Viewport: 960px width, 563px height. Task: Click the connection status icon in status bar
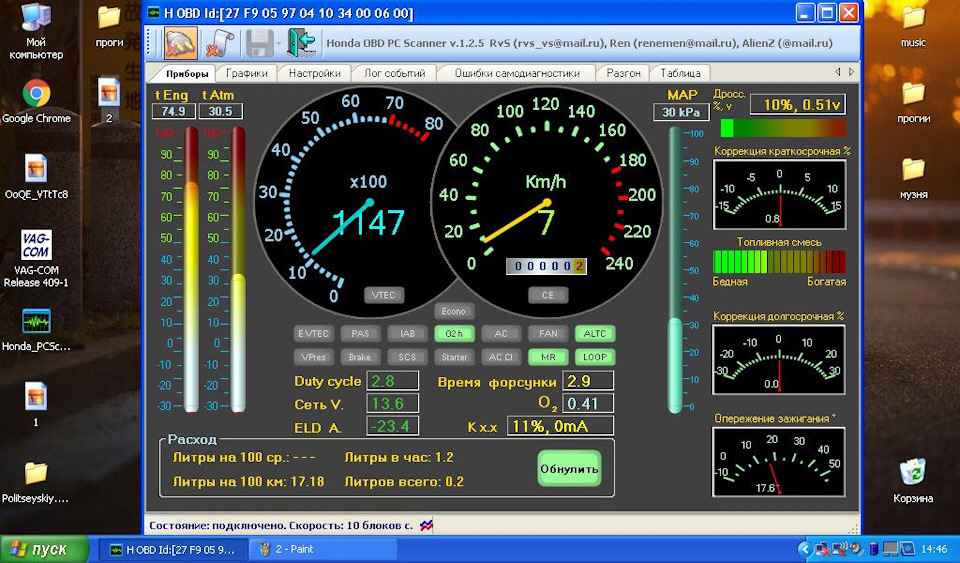426,525
